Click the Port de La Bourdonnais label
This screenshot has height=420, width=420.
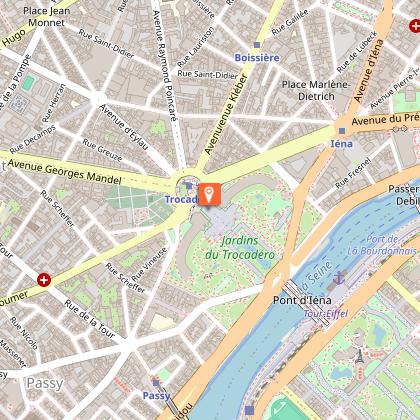(x=382, y=245)
